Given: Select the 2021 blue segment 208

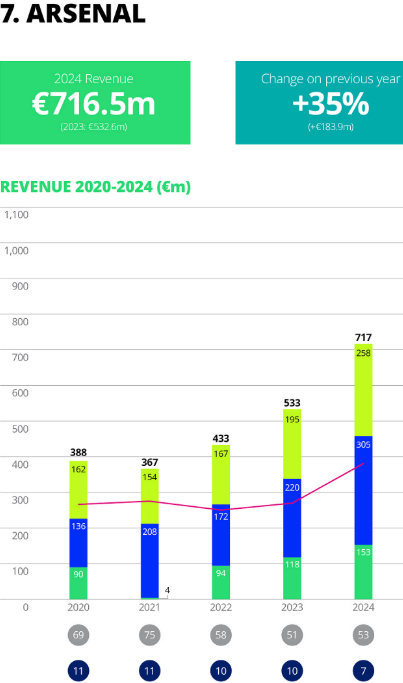Looking at the screenshot, I should point(149,561).
